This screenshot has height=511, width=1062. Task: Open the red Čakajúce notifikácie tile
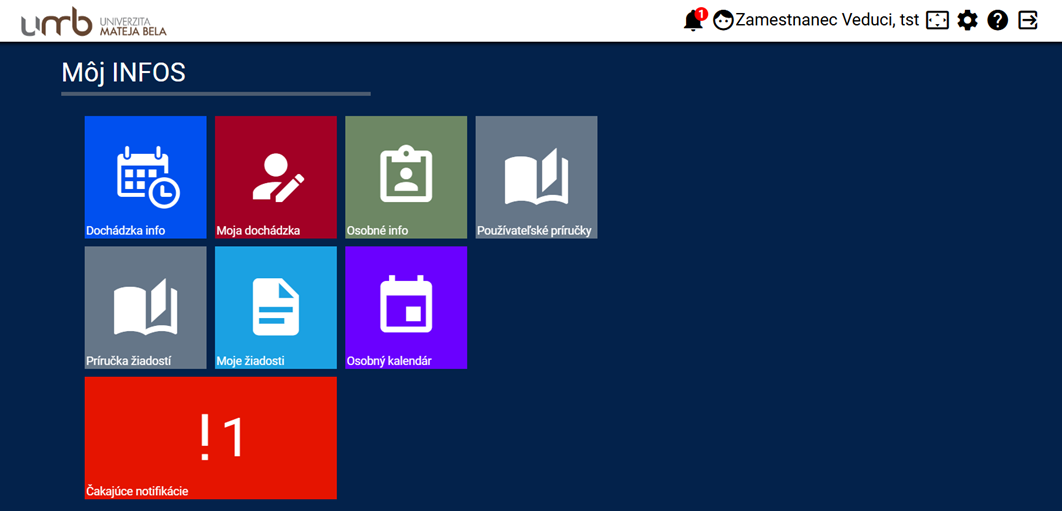[x=211, y=437]
